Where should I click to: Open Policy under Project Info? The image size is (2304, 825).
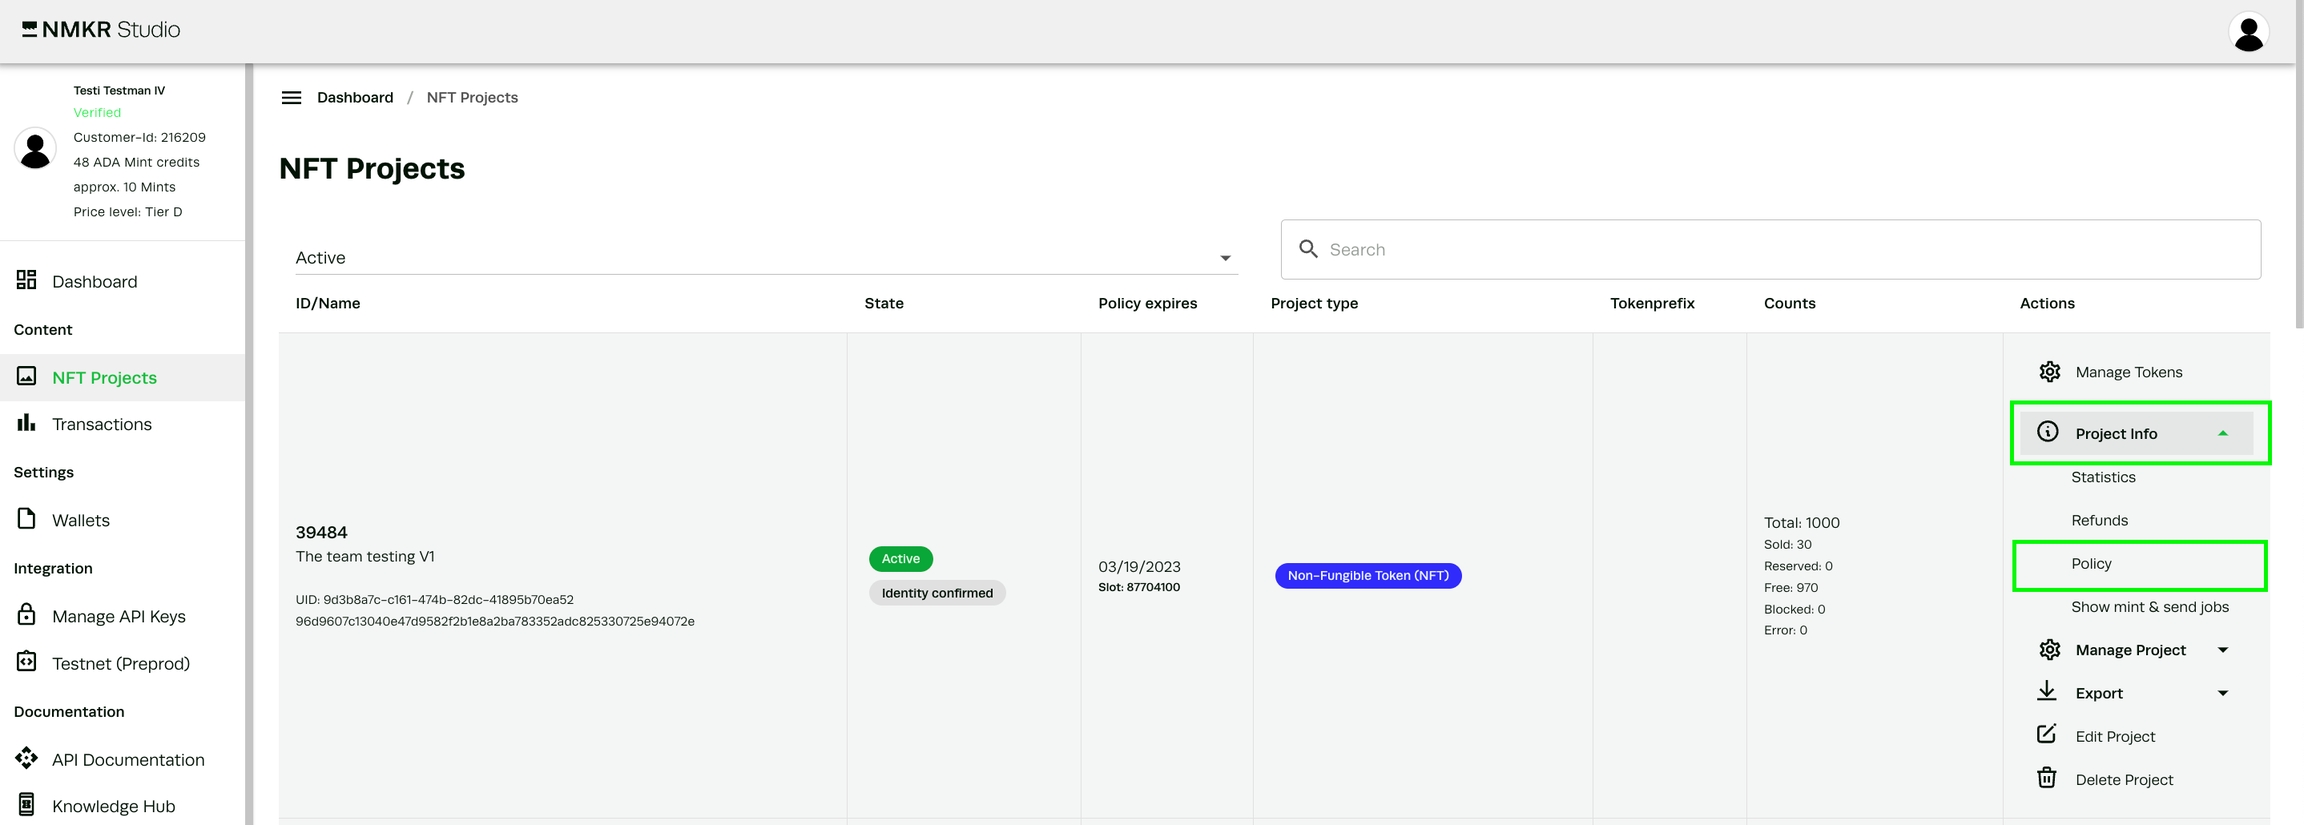point(2091,564)
